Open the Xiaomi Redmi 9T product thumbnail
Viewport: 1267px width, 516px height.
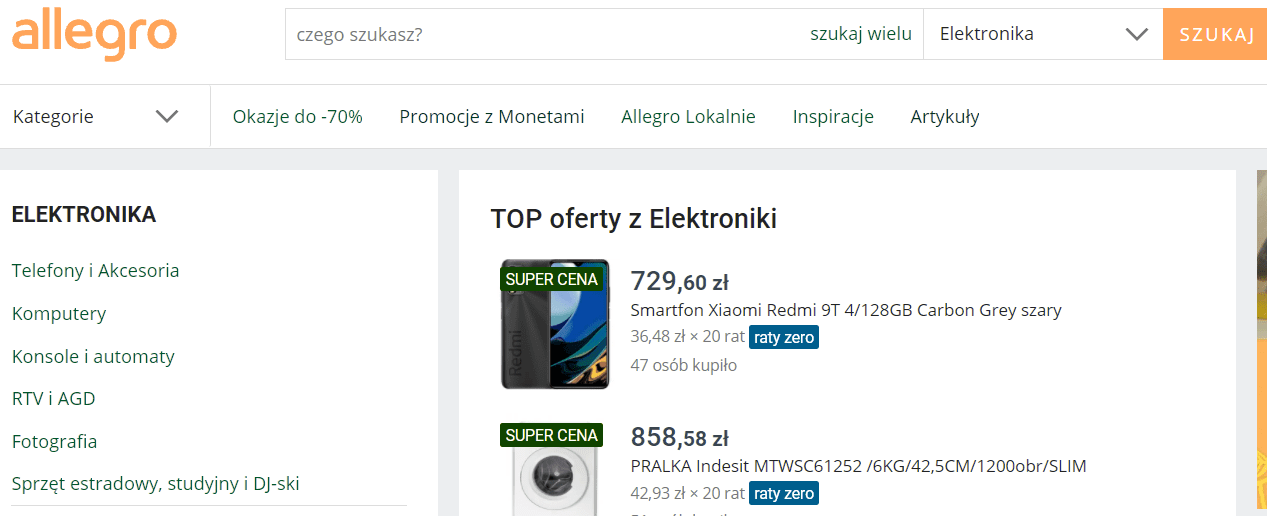pos(555,325)
